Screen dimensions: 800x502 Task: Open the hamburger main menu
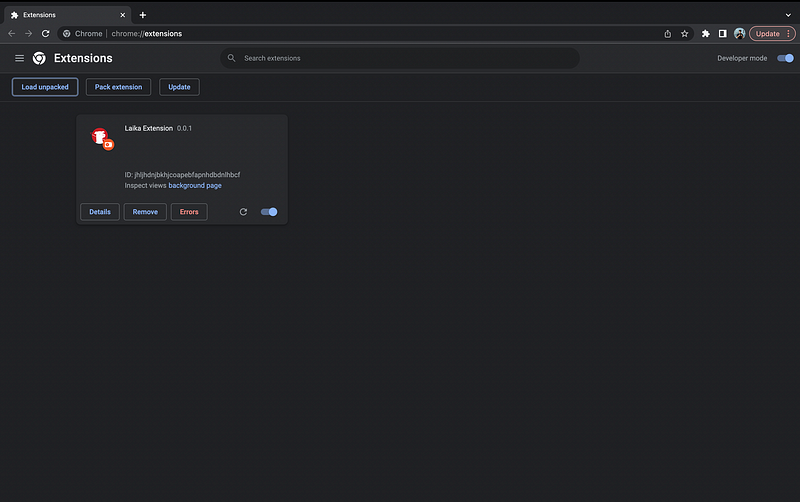click(x=19, y=58)
